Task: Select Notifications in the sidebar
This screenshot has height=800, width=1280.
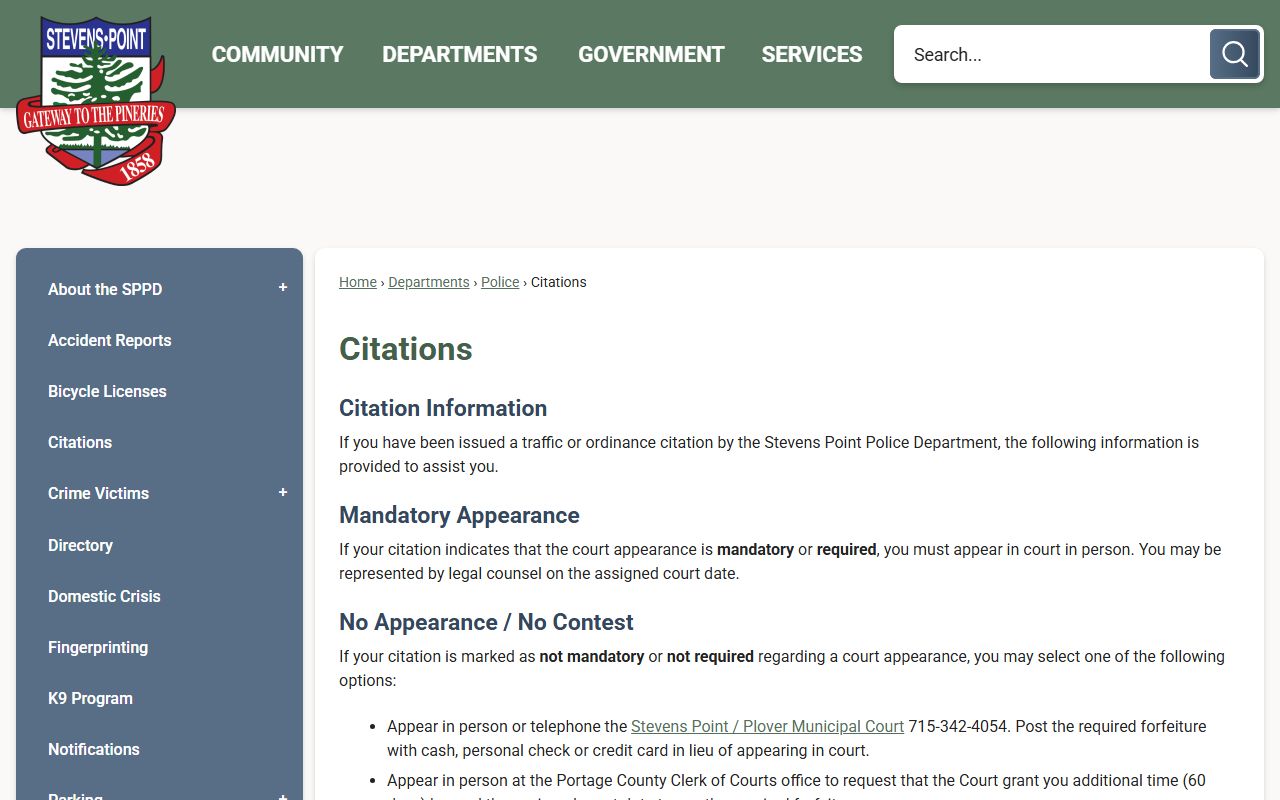Action: 94,749
